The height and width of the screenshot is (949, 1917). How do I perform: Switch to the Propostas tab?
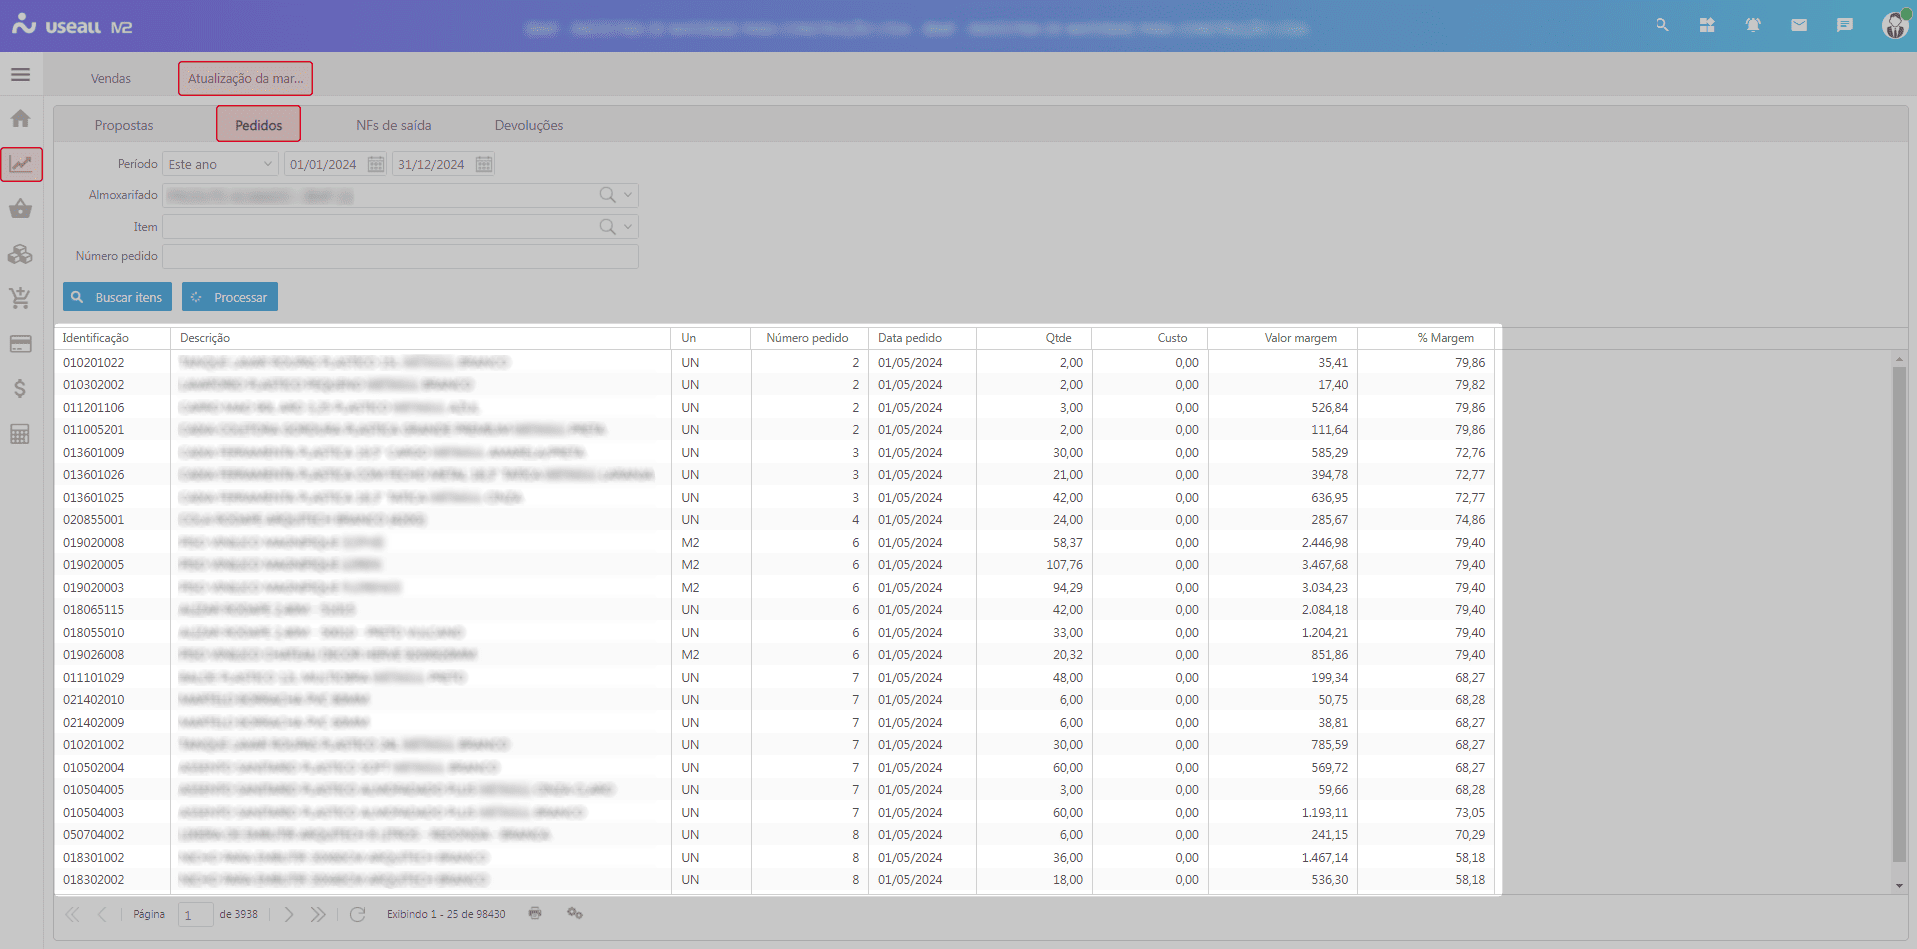point(124,125)
